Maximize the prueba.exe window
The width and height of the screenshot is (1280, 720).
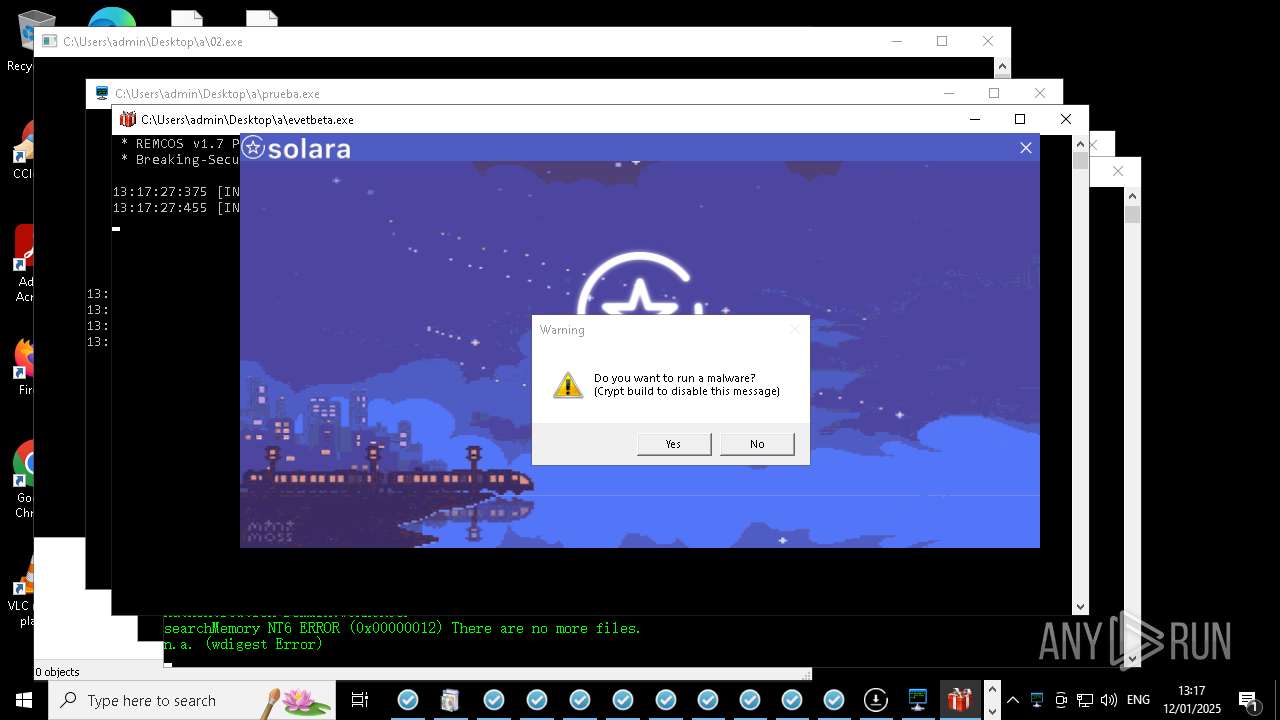point(994,93)
